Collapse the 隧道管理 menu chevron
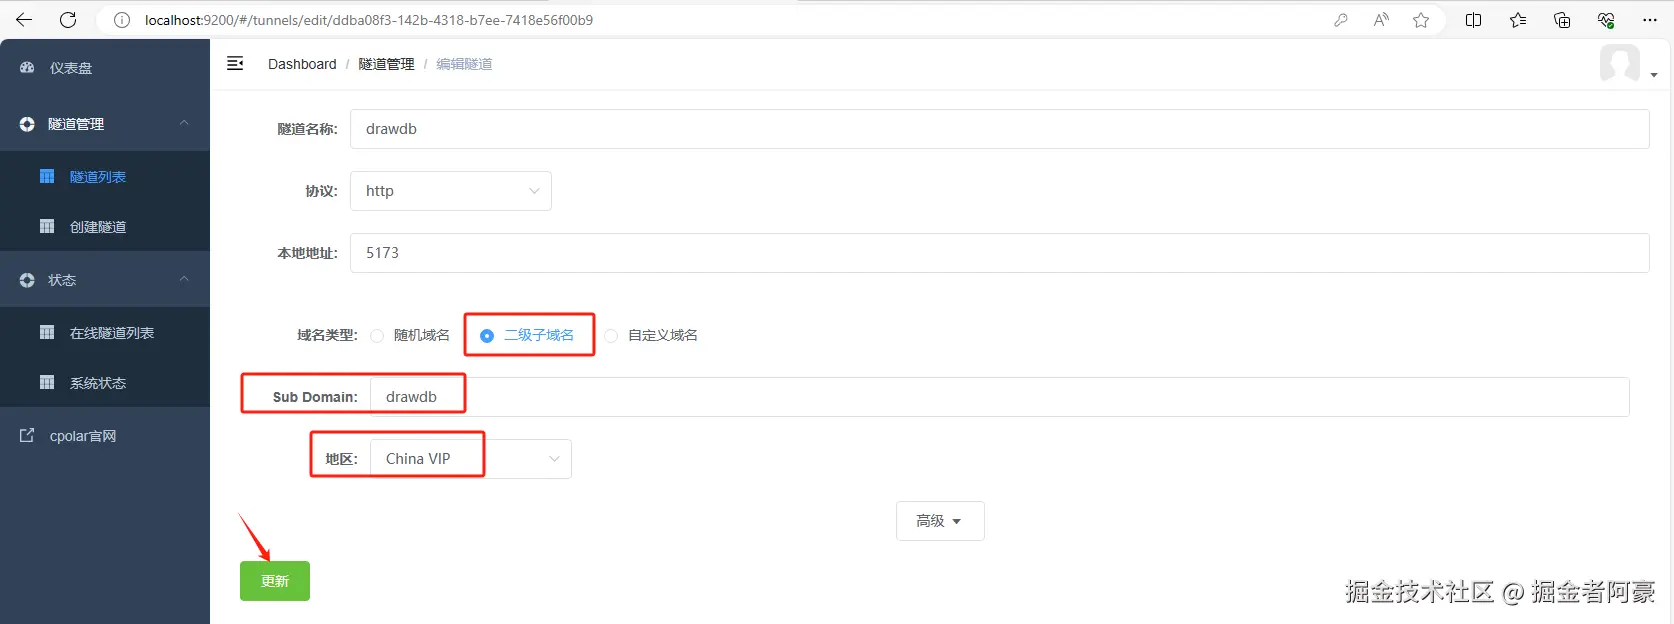The width and height of the screenshot is (1674, 624). 184,123
